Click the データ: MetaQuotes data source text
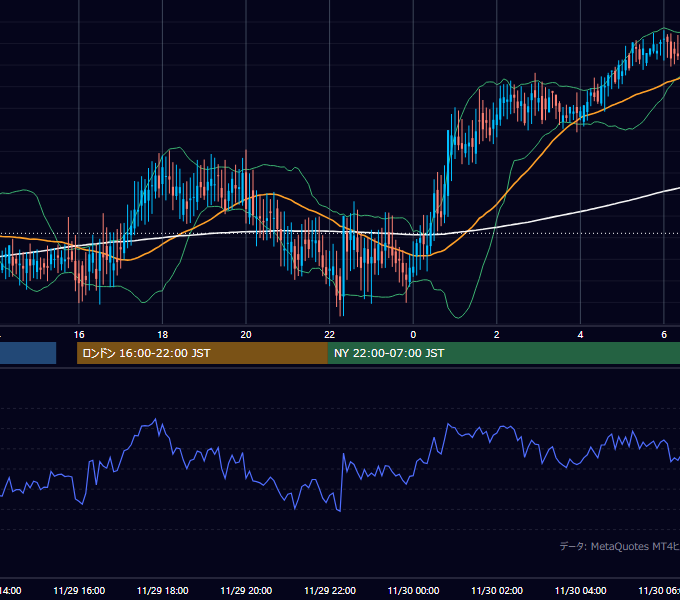The image size is (680, 600). pos(620,546)
